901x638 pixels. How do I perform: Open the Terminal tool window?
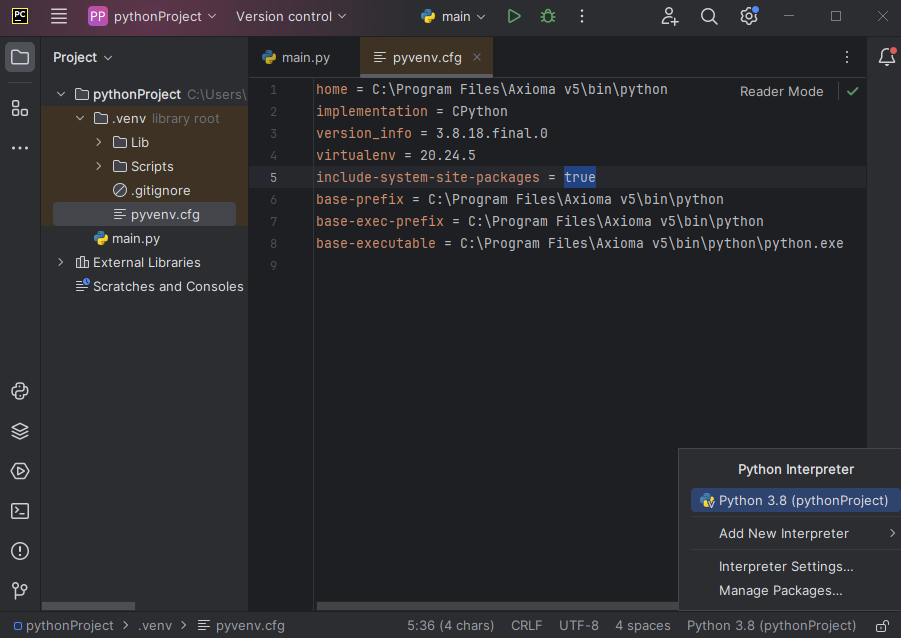[20, 511]
